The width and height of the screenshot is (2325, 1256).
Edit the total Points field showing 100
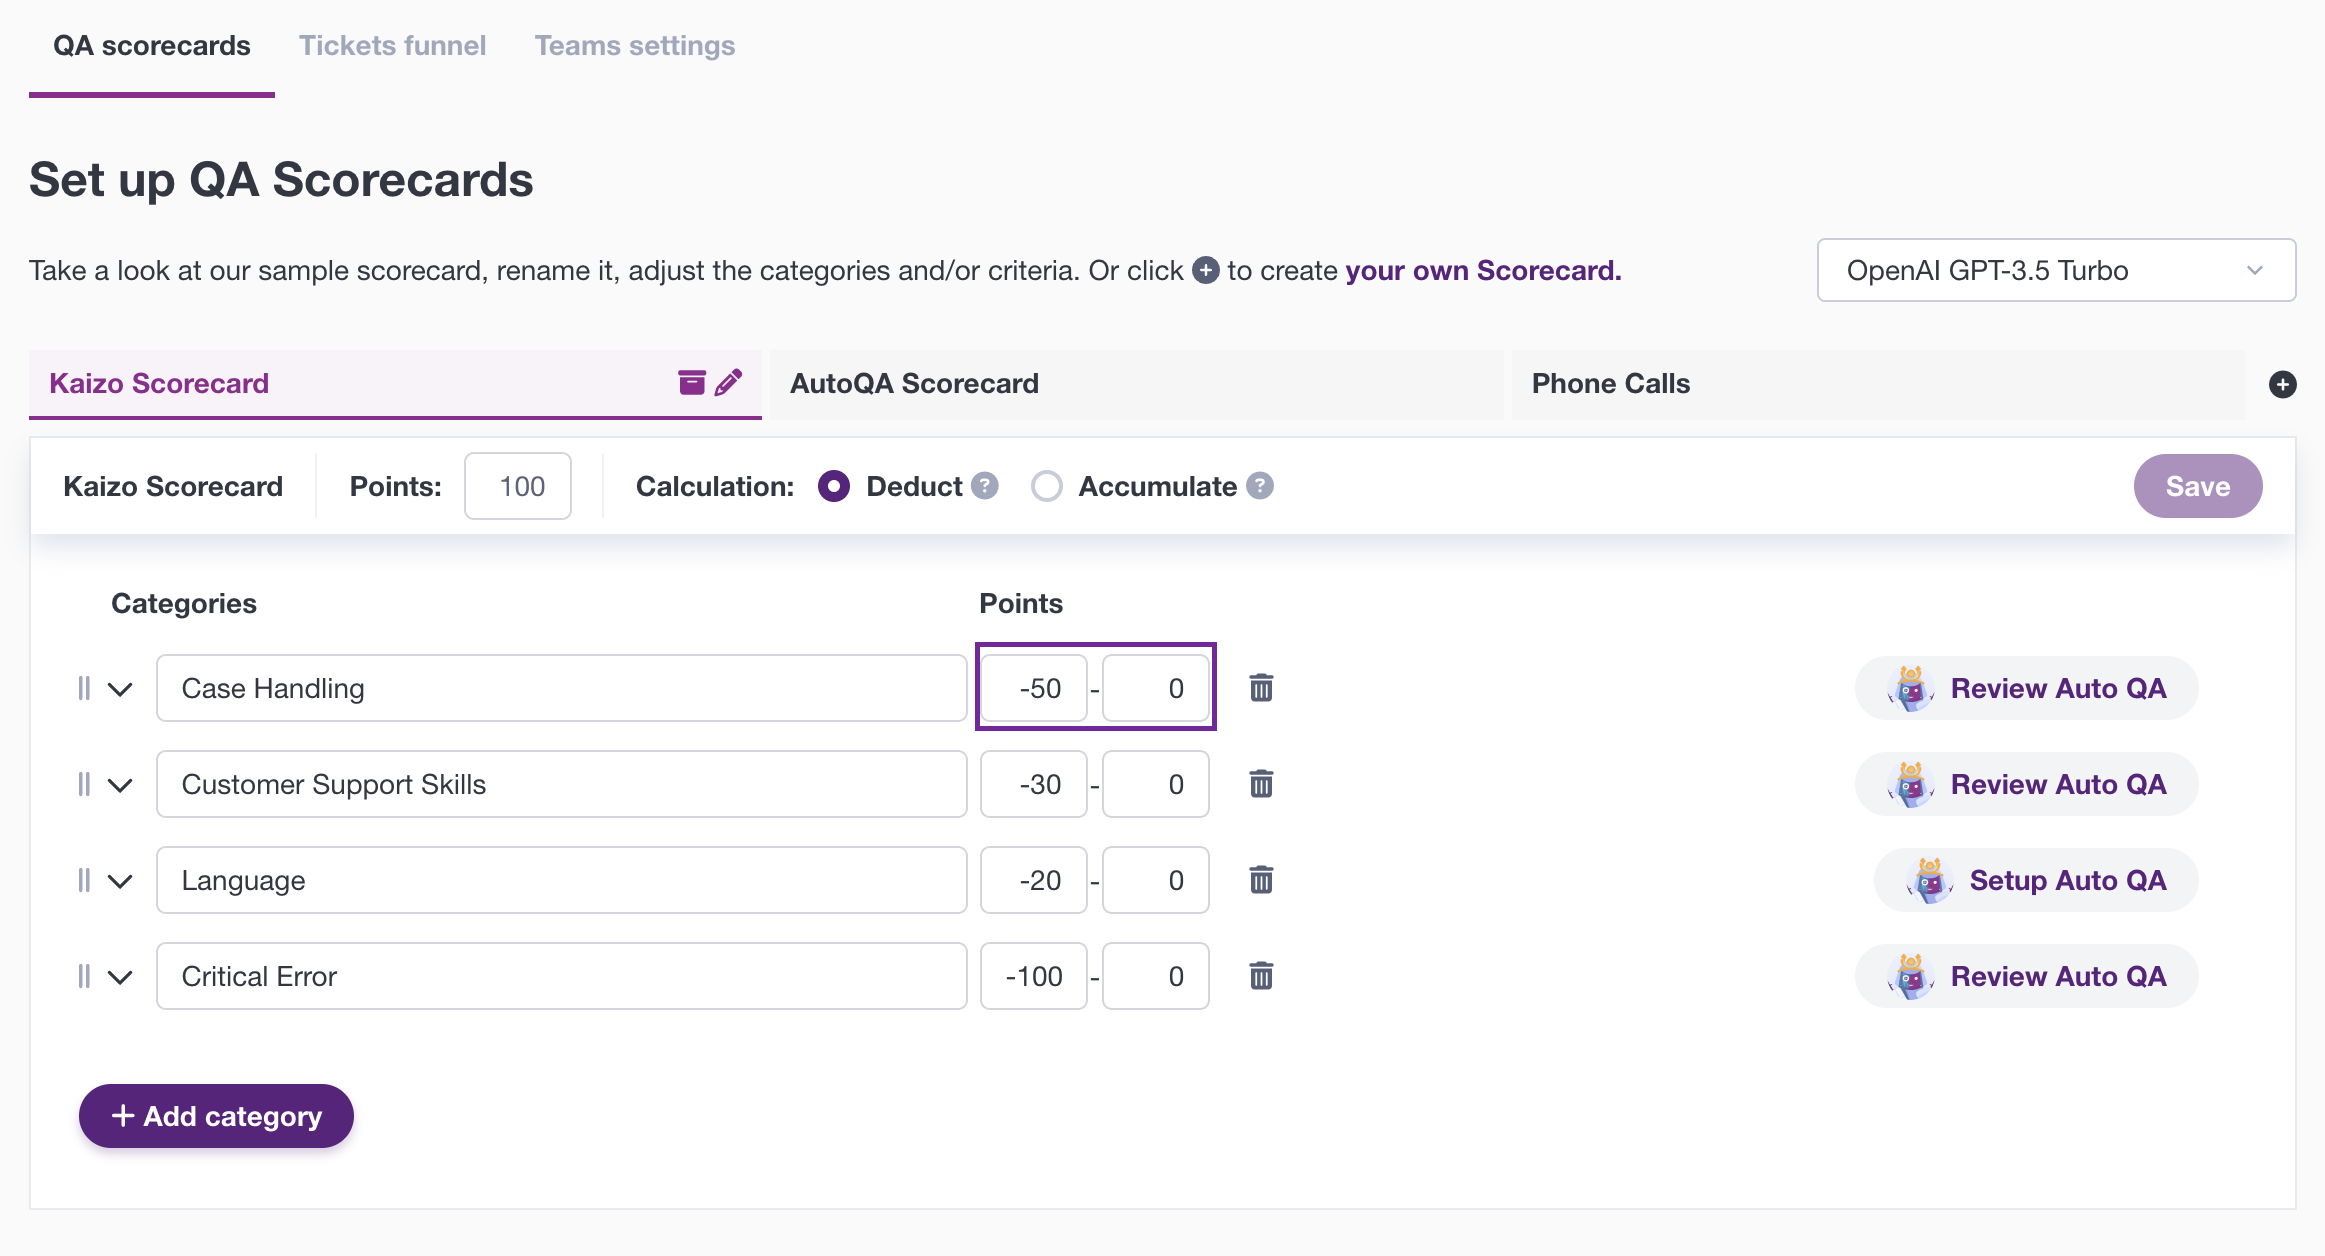tap(518, 486)
